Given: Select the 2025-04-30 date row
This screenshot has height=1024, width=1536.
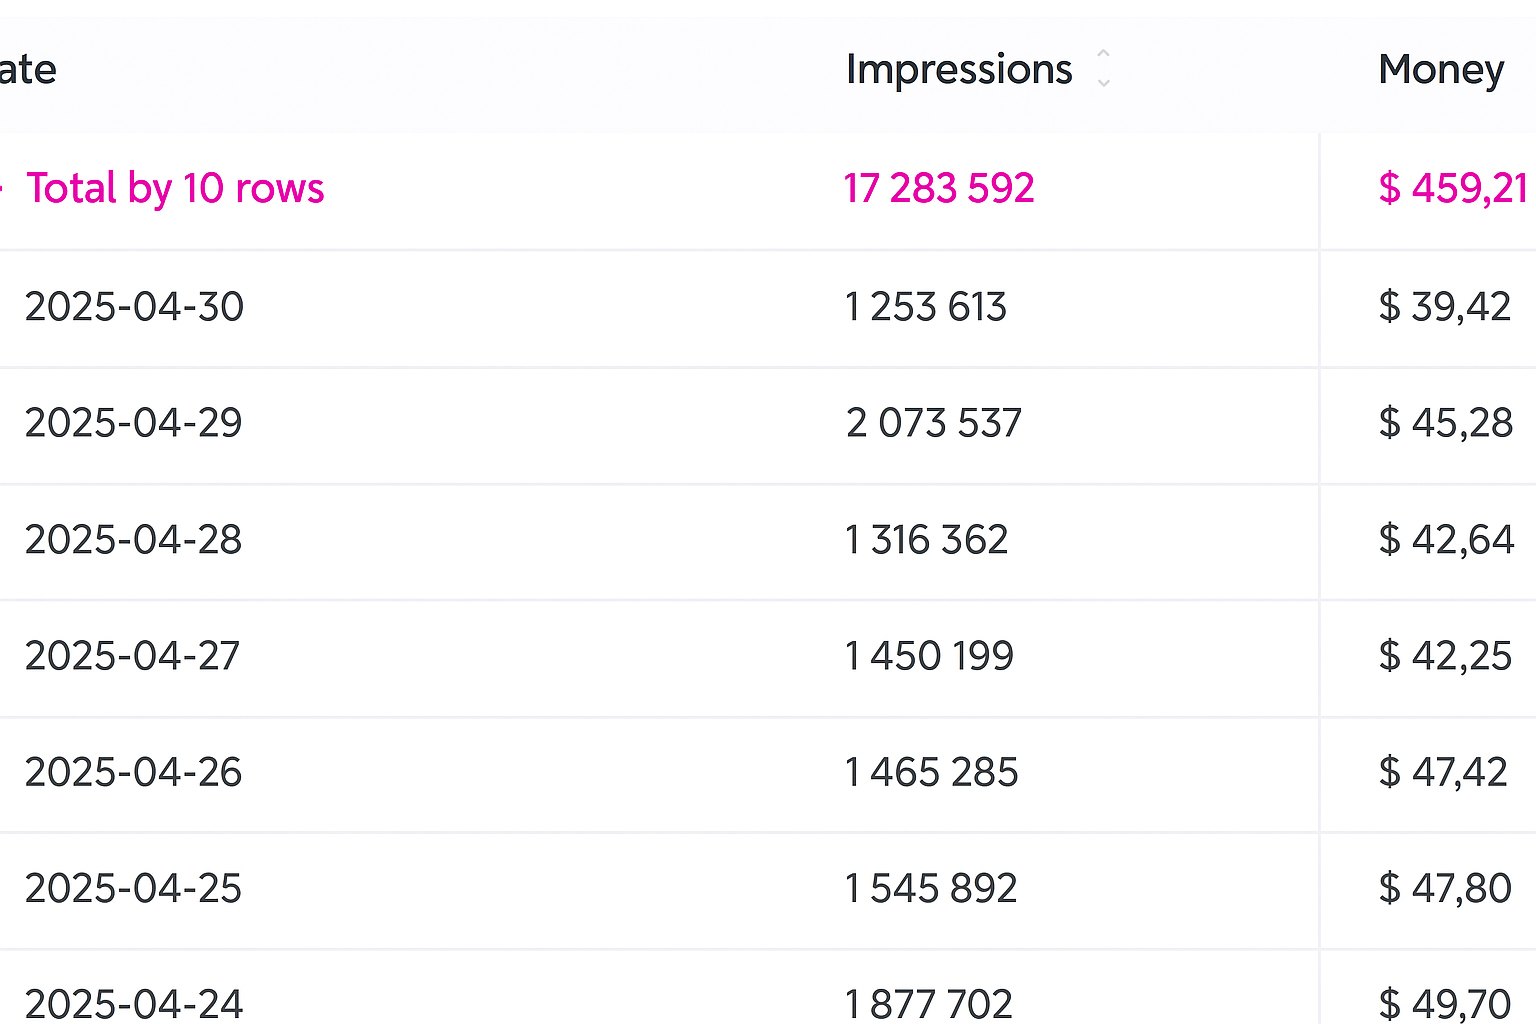Looking at the screenshot, I should [134, 306].
